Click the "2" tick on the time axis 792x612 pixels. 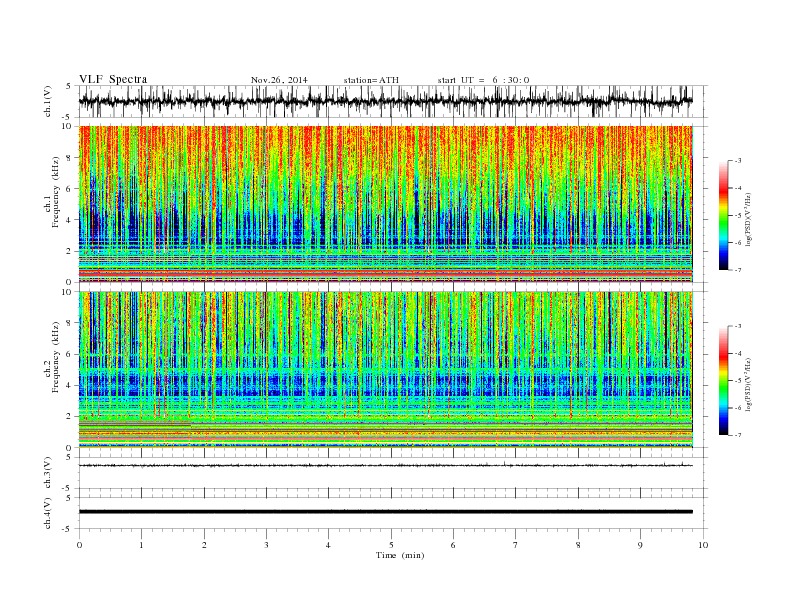click(x=204, y=545)
